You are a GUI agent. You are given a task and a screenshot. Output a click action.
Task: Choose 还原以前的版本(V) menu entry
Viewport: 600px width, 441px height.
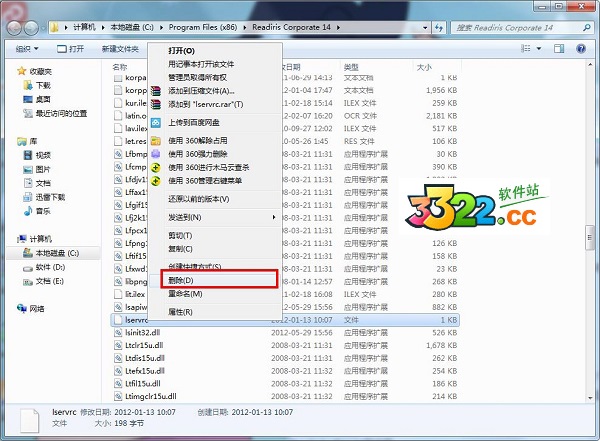pyautogui.click(x=215, y=199)
